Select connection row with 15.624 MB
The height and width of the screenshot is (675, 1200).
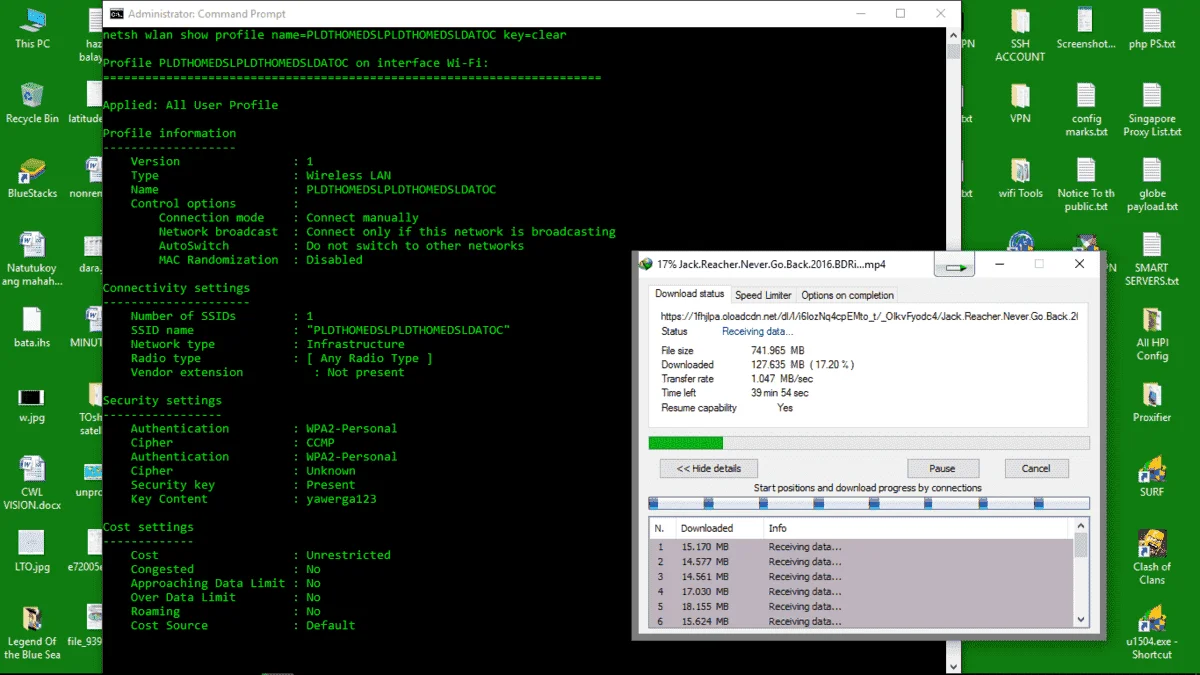[x=861, y=622]
